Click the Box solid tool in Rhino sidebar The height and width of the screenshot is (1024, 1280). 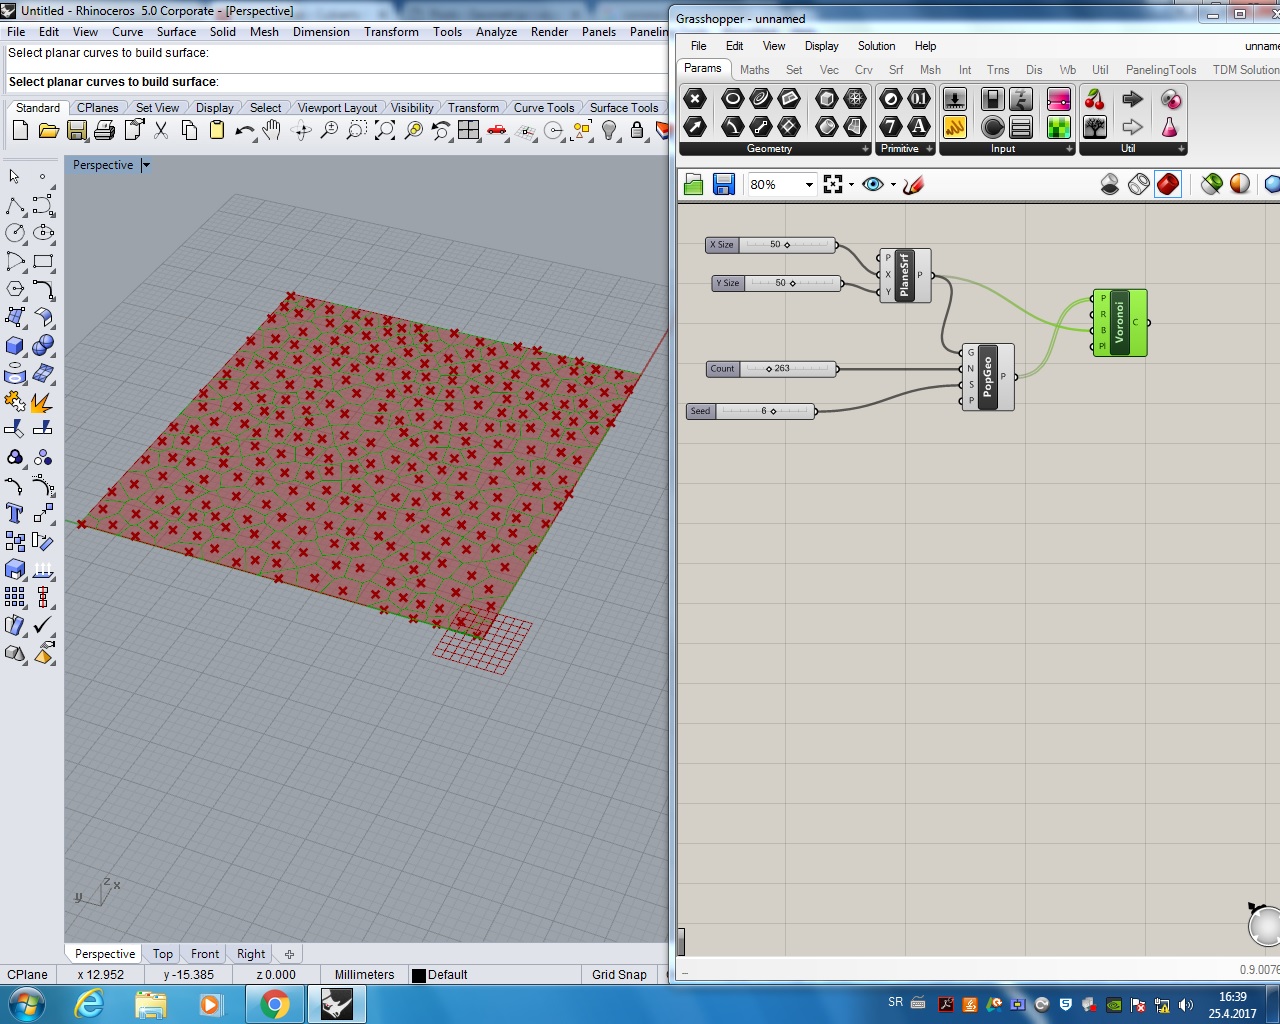15,345
